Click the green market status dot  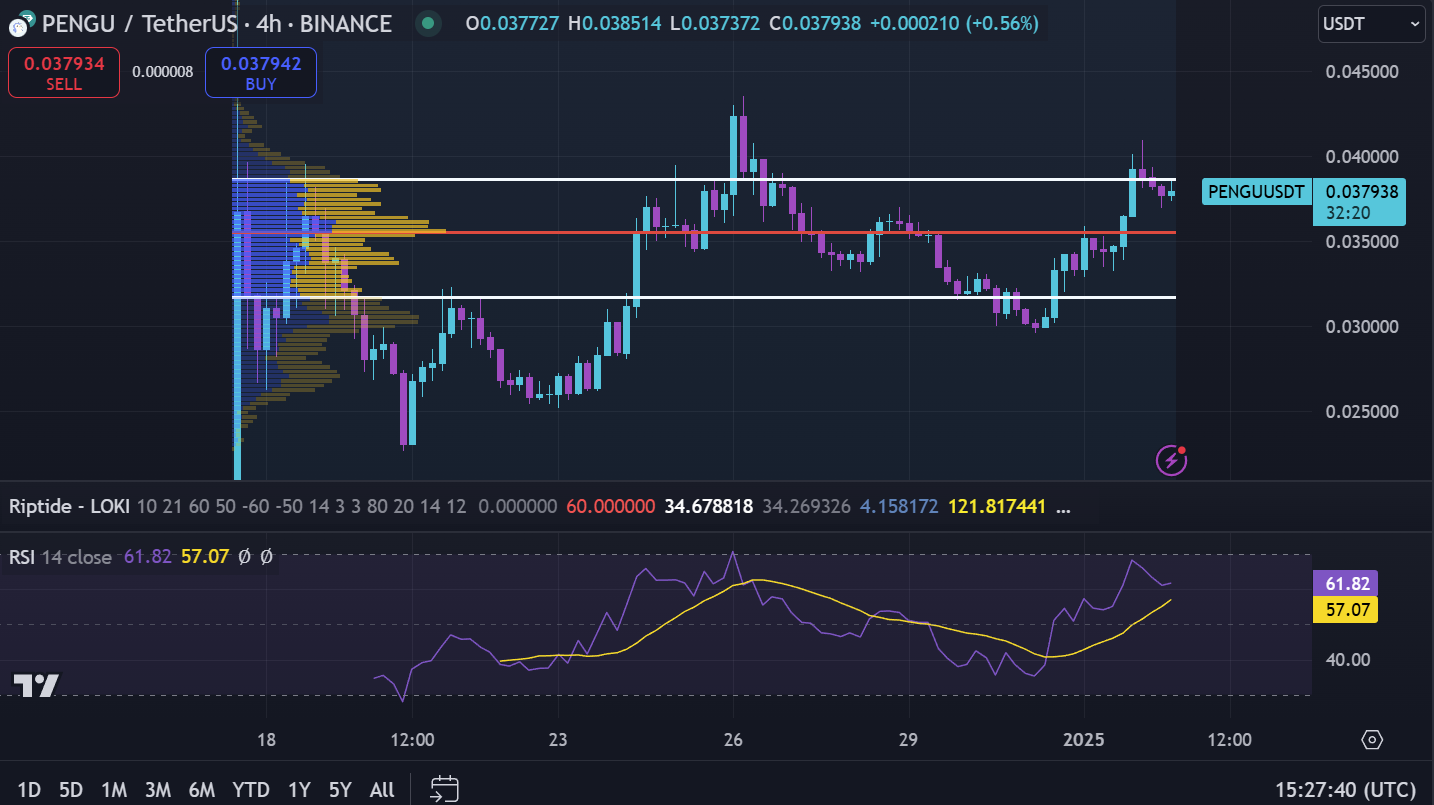pos(429,23)
